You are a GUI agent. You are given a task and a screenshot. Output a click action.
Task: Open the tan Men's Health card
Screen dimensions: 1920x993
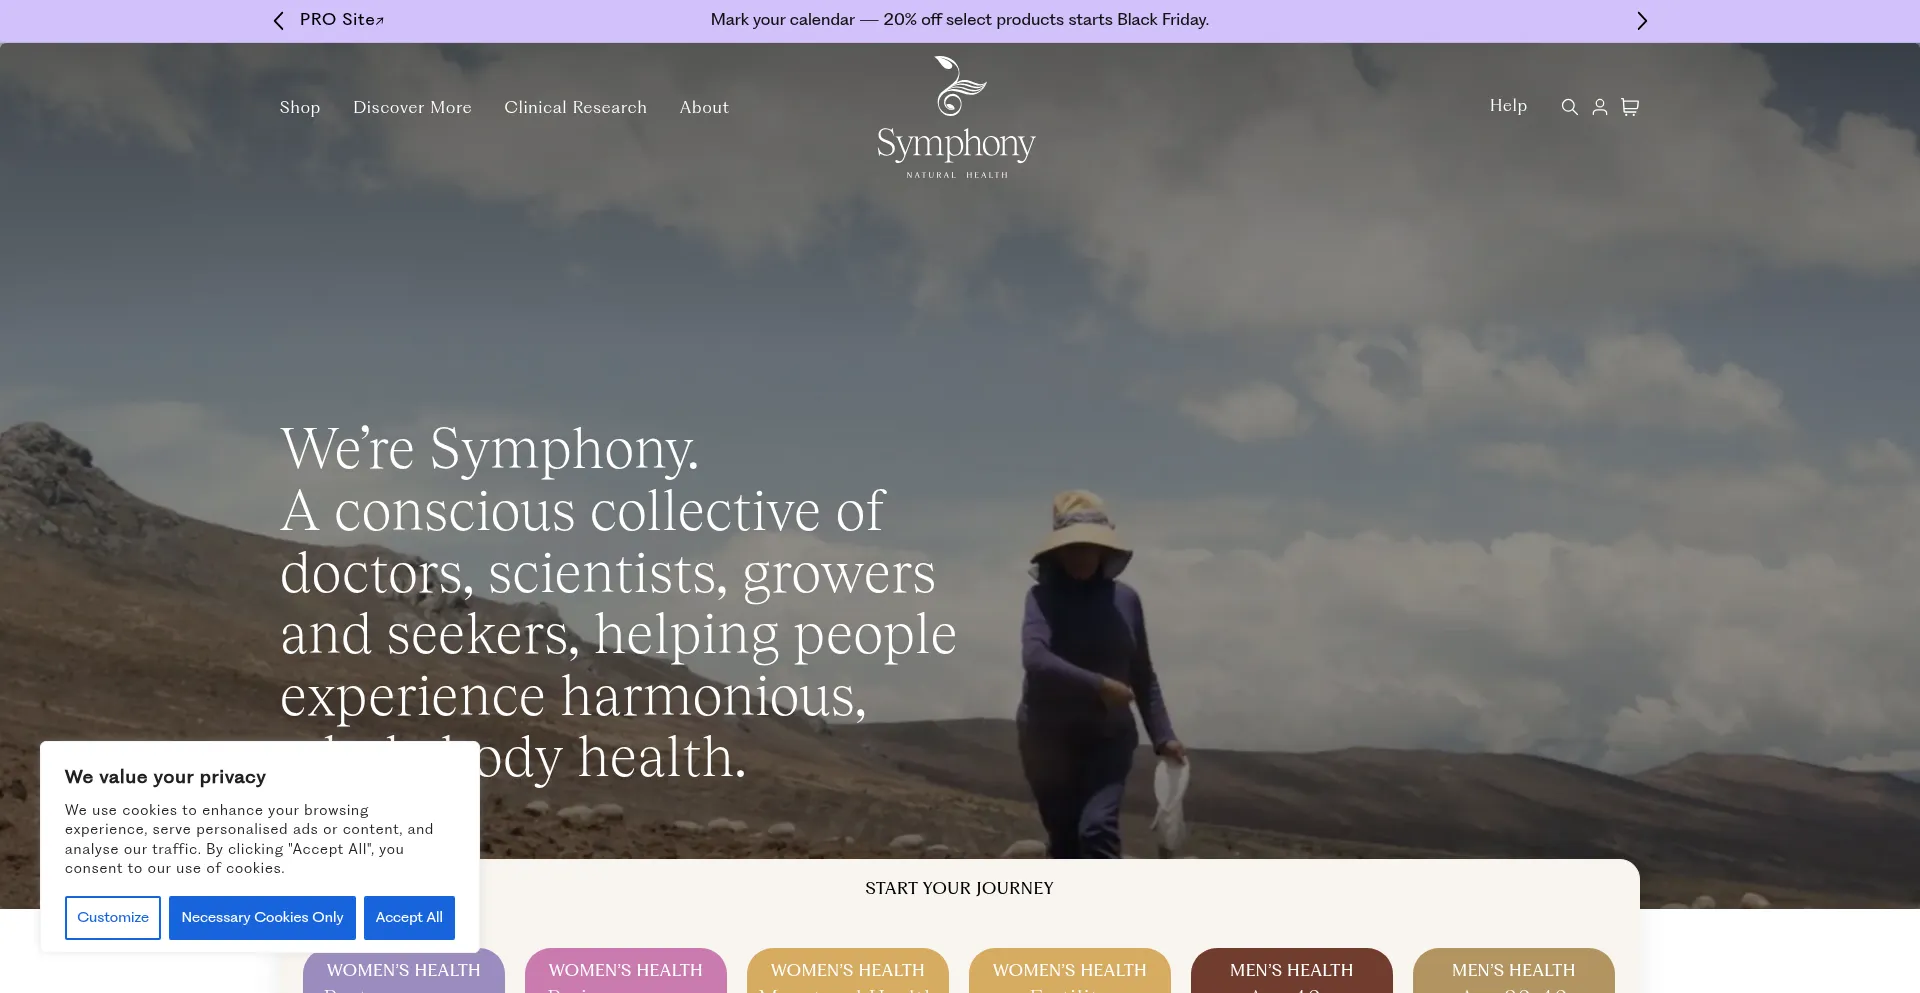1514,971
